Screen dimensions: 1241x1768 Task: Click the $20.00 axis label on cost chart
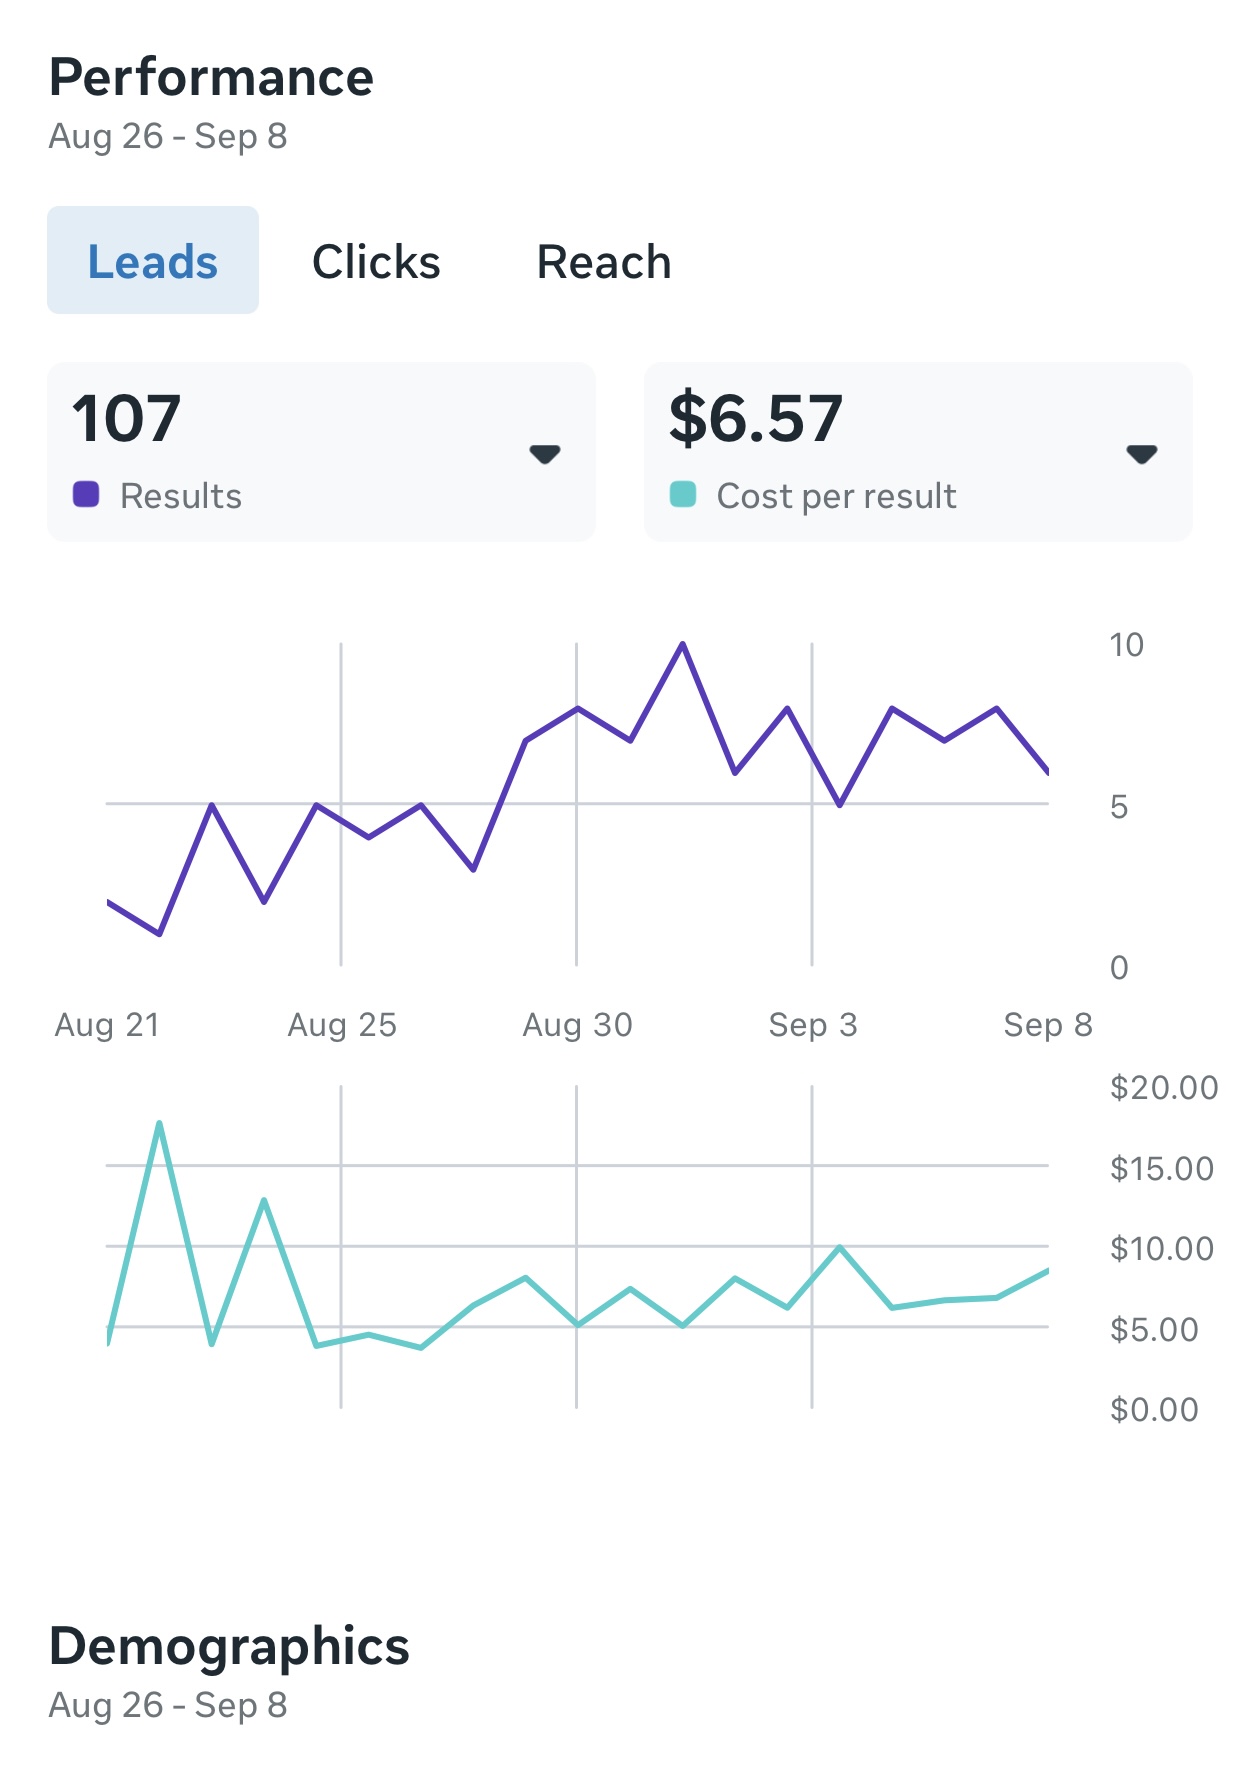1163,1088
